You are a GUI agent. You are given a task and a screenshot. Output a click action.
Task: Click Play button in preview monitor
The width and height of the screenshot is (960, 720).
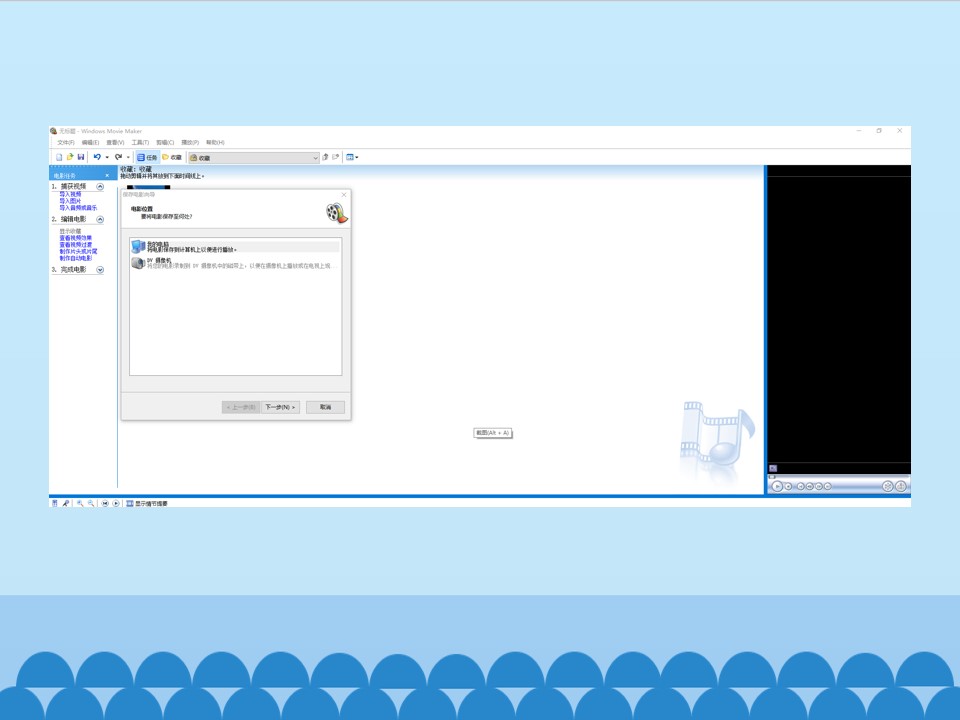[x=777, y=486]
